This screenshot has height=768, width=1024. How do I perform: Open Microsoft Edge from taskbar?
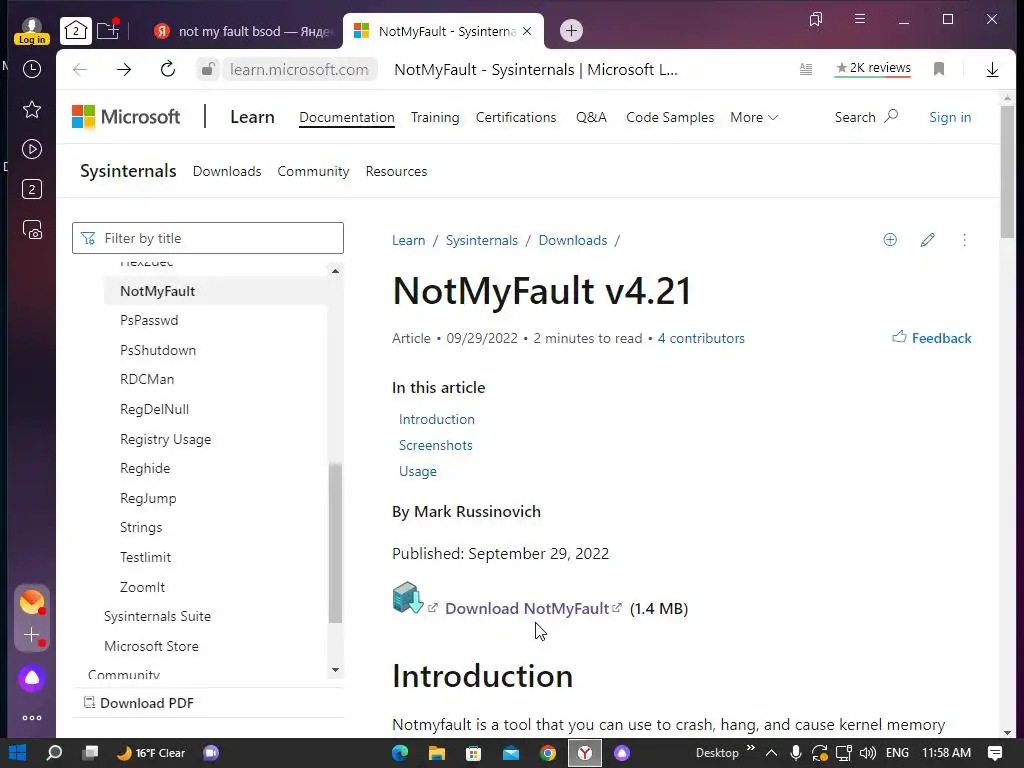pos(400,753)
